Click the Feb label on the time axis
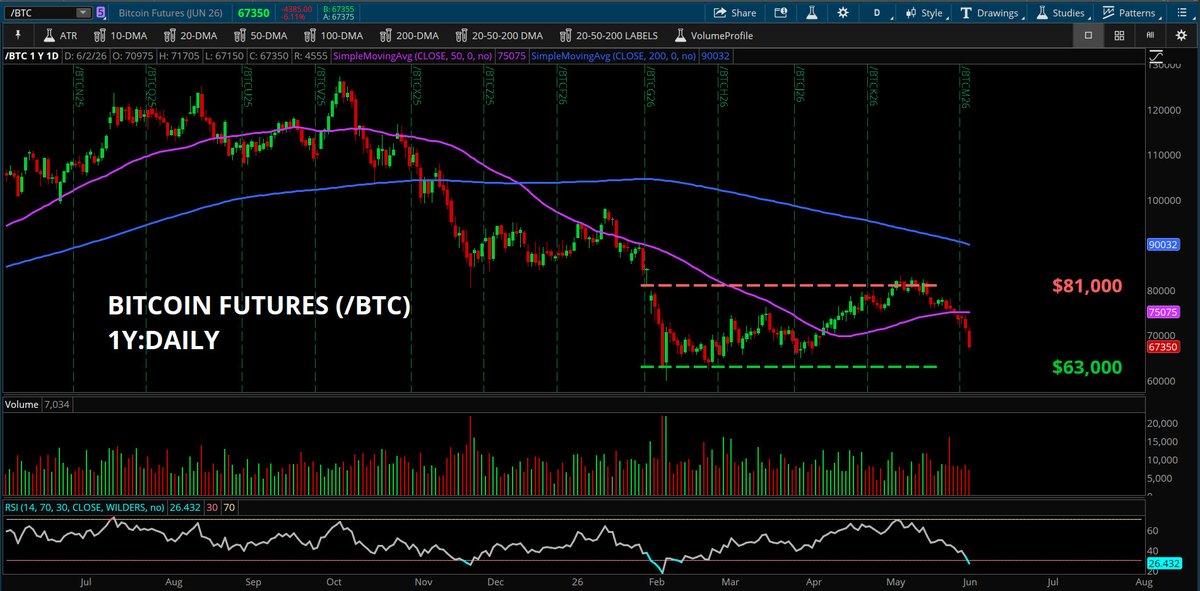This screenshot has width=1200, height=591. click(657, 582)
